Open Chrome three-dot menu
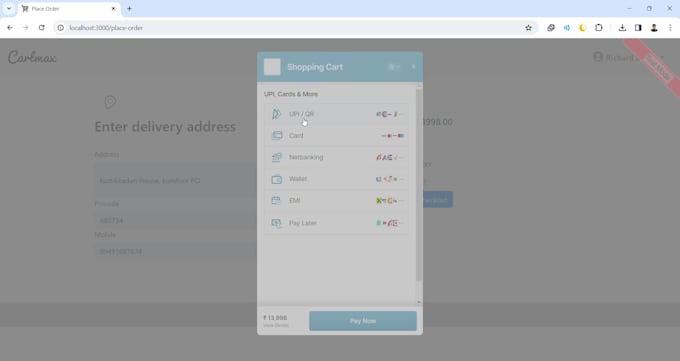Image resolution: width=680 pixels, height=361 pixels. click(x=670, y=28)
